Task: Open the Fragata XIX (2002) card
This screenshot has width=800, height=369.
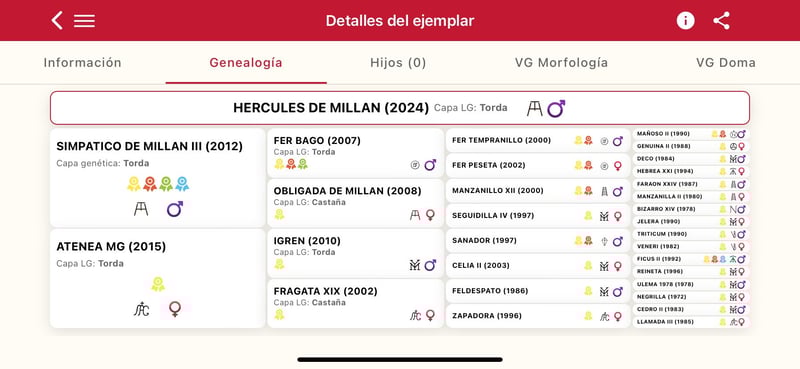Action: tap(356, 304)
